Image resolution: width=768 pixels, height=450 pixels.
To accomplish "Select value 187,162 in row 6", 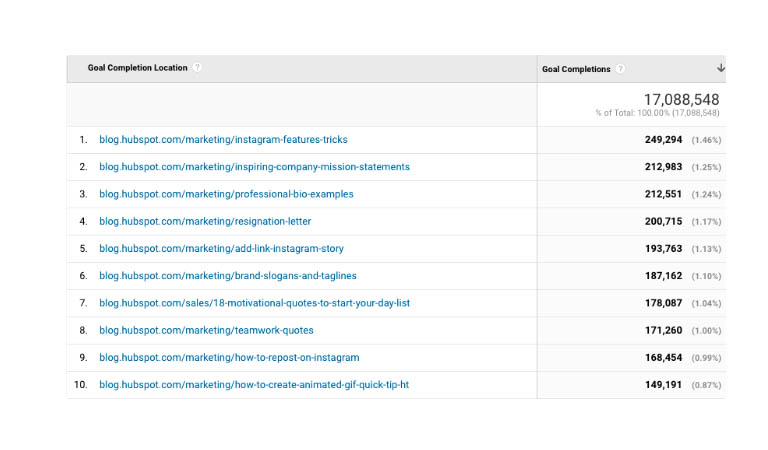I will click(x=663, y=276).
